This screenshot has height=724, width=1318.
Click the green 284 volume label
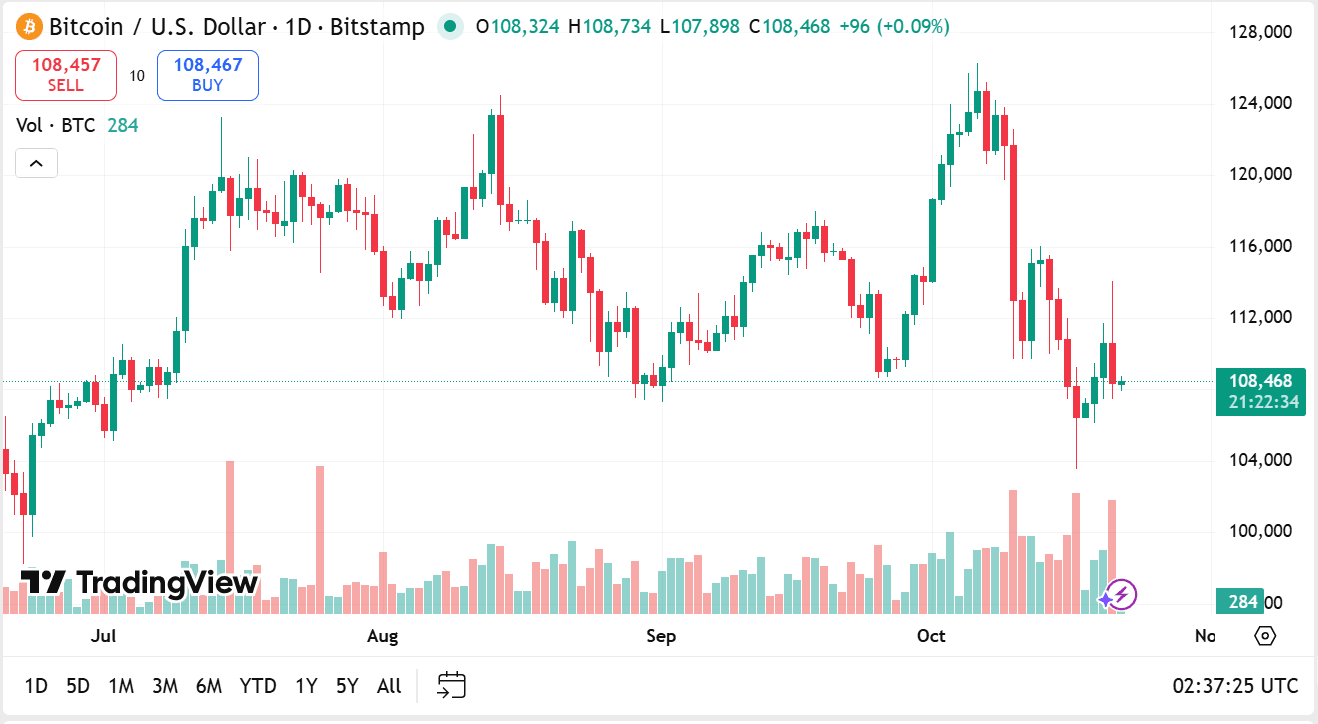(x=1240, y=602)
